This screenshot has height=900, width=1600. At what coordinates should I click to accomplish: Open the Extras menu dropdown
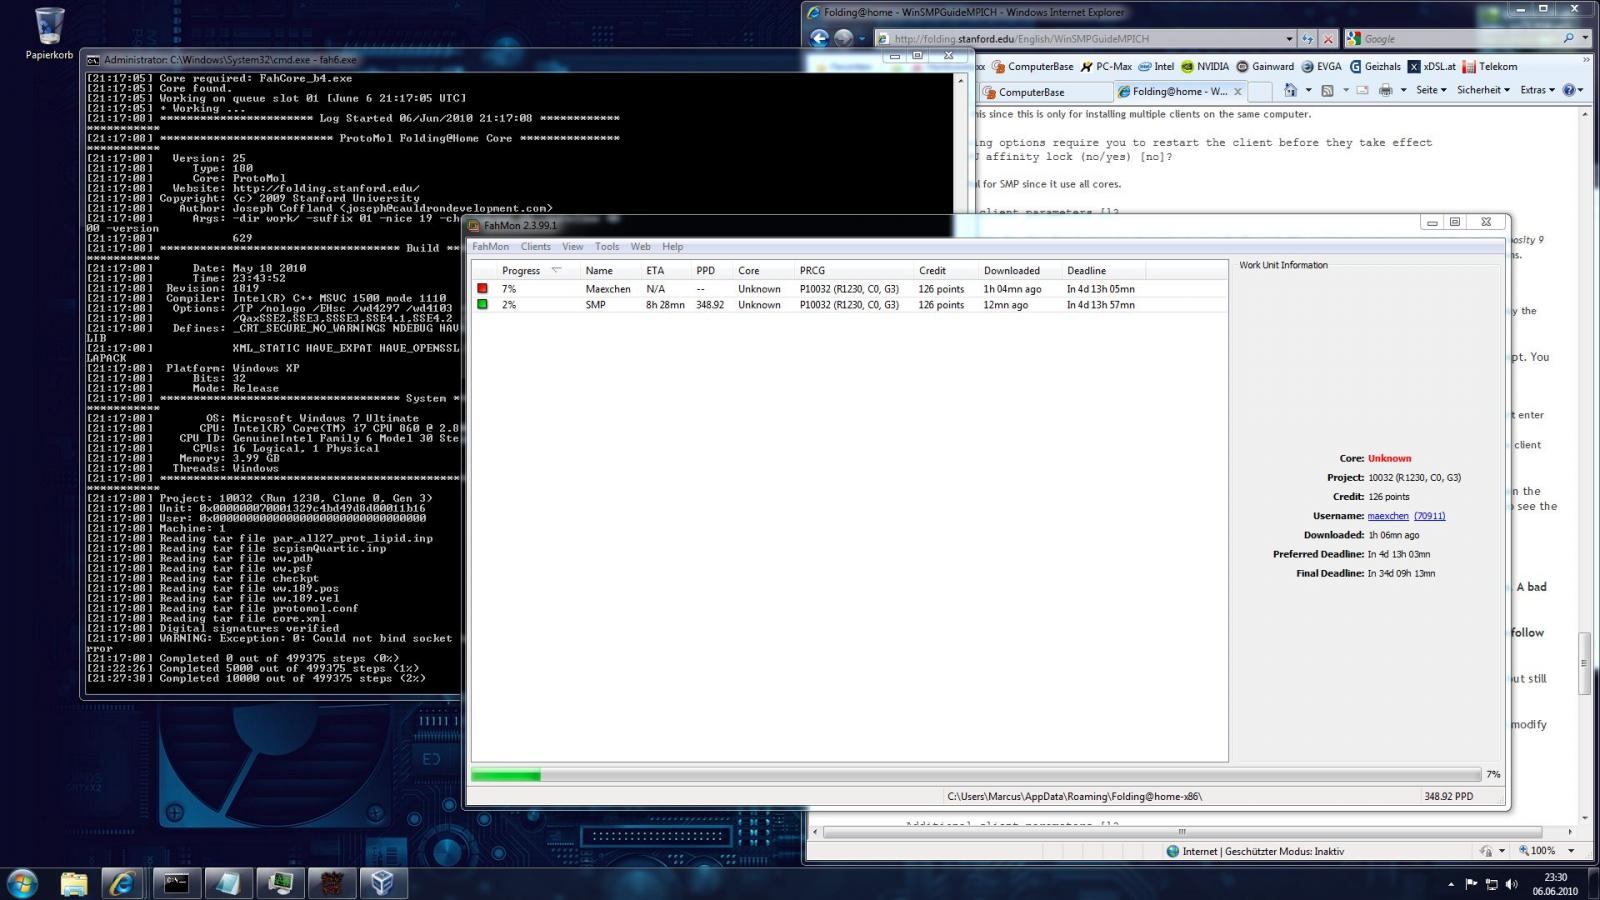(x=1537, y=90)
